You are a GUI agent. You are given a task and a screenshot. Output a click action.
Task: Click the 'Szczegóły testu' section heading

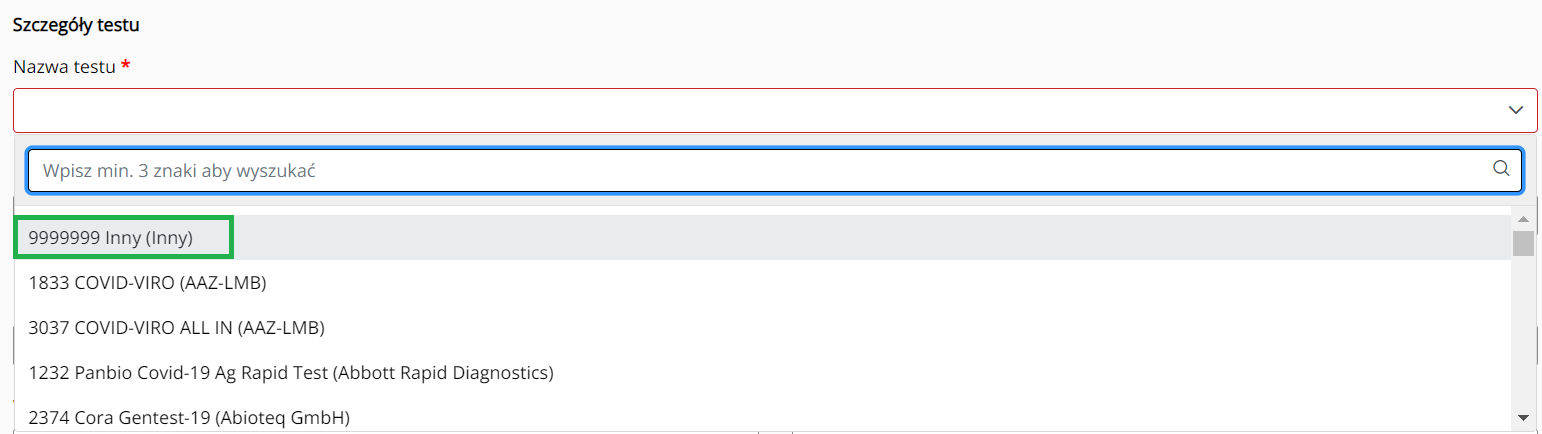(76, 25)
